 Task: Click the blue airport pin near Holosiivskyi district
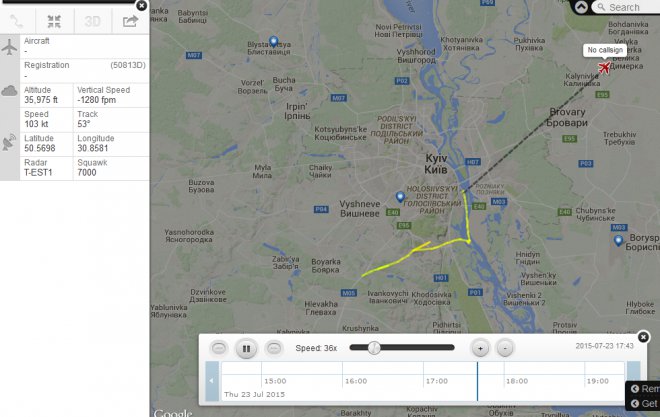point(400,197)
